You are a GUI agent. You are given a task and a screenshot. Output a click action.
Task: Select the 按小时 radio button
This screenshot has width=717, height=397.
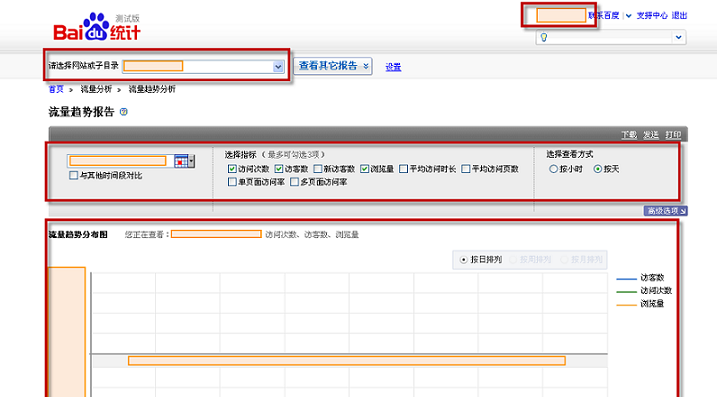coord(553,169)
